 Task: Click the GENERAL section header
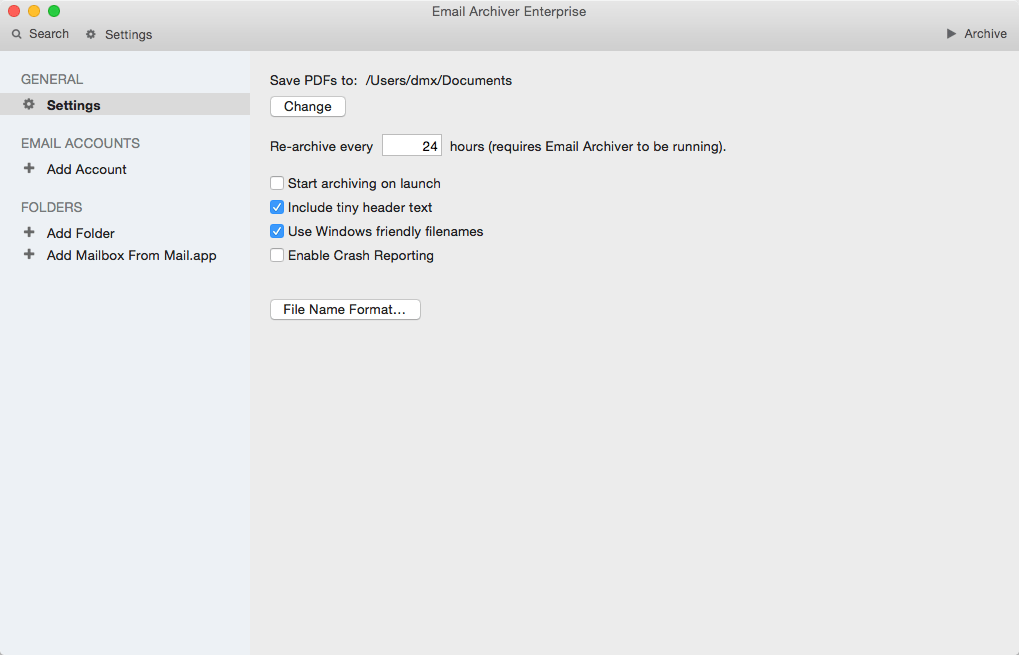tap(52, 79)
